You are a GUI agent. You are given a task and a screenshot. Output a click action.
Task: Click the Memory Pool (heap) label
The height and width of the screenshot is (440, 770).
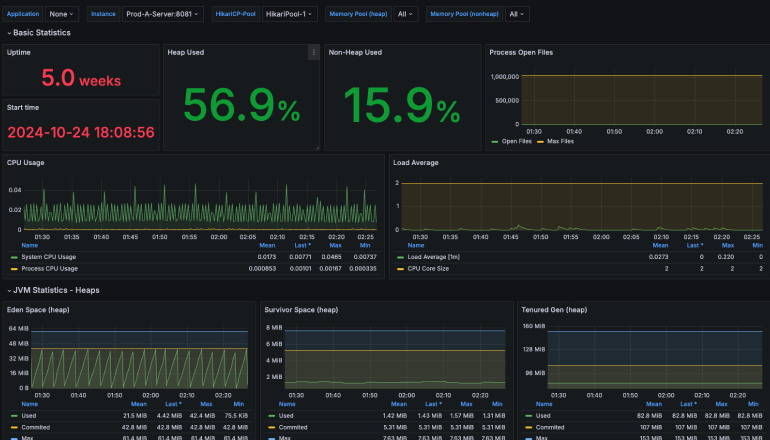pos(358,14)
